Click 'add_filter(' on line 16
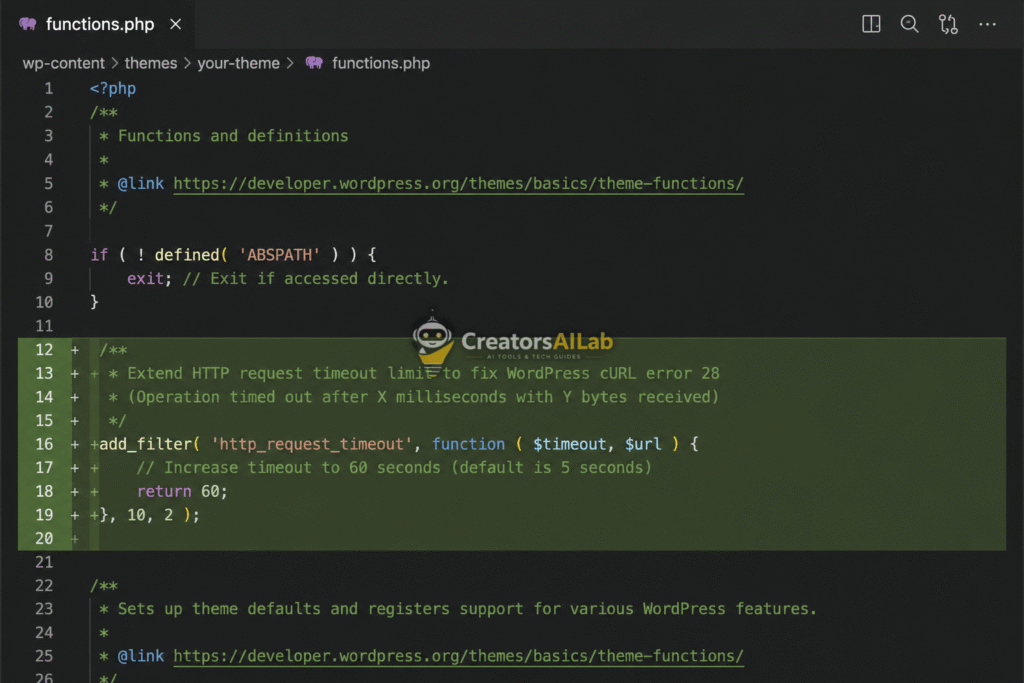 coord(150,444)
